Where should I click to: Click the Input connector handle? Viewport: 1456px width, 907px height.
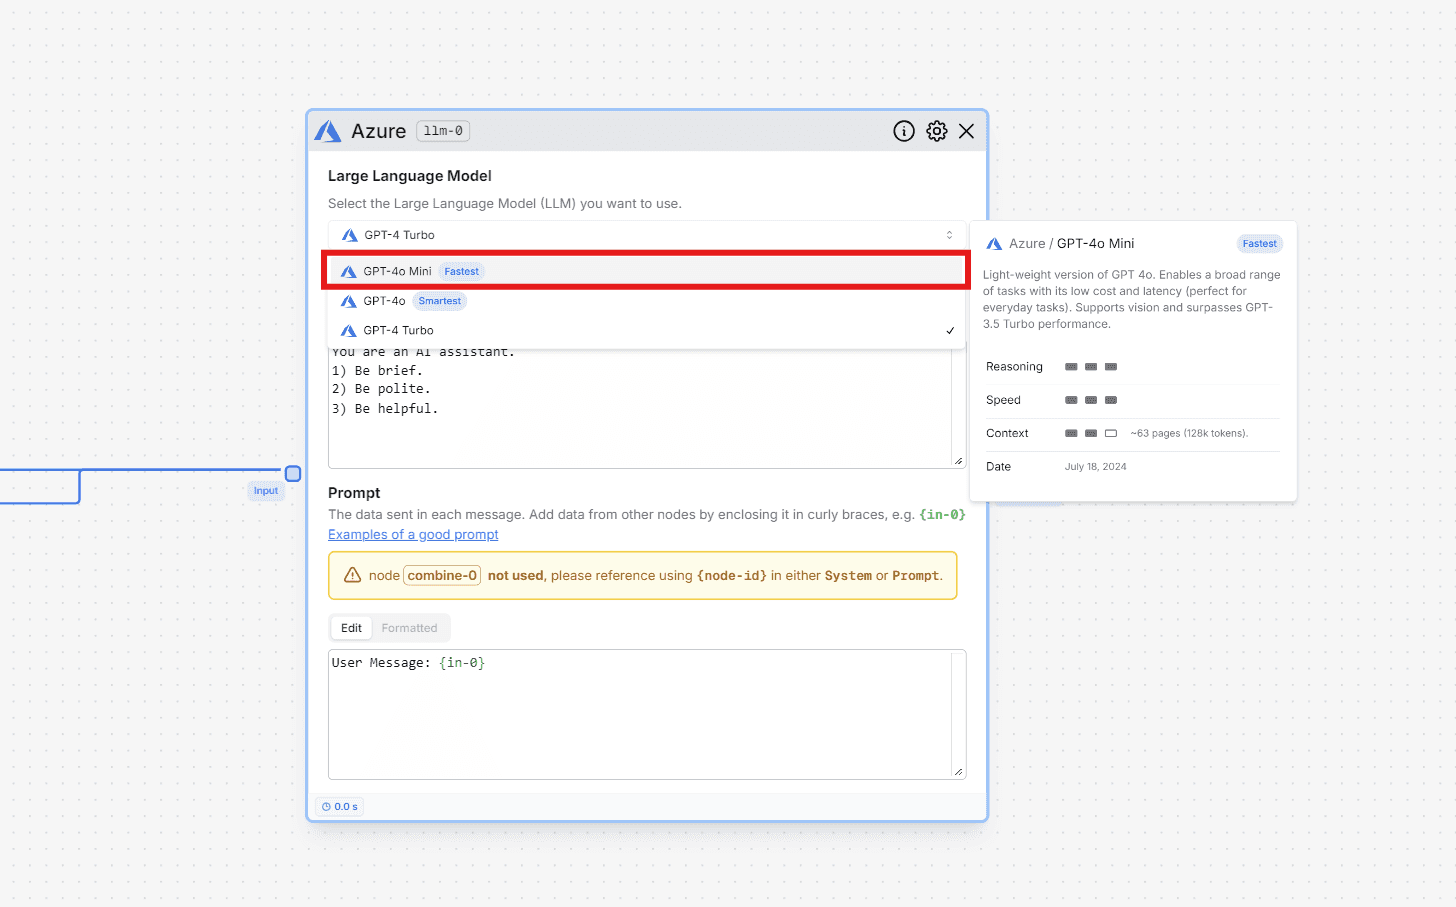(x=293, y=474)
